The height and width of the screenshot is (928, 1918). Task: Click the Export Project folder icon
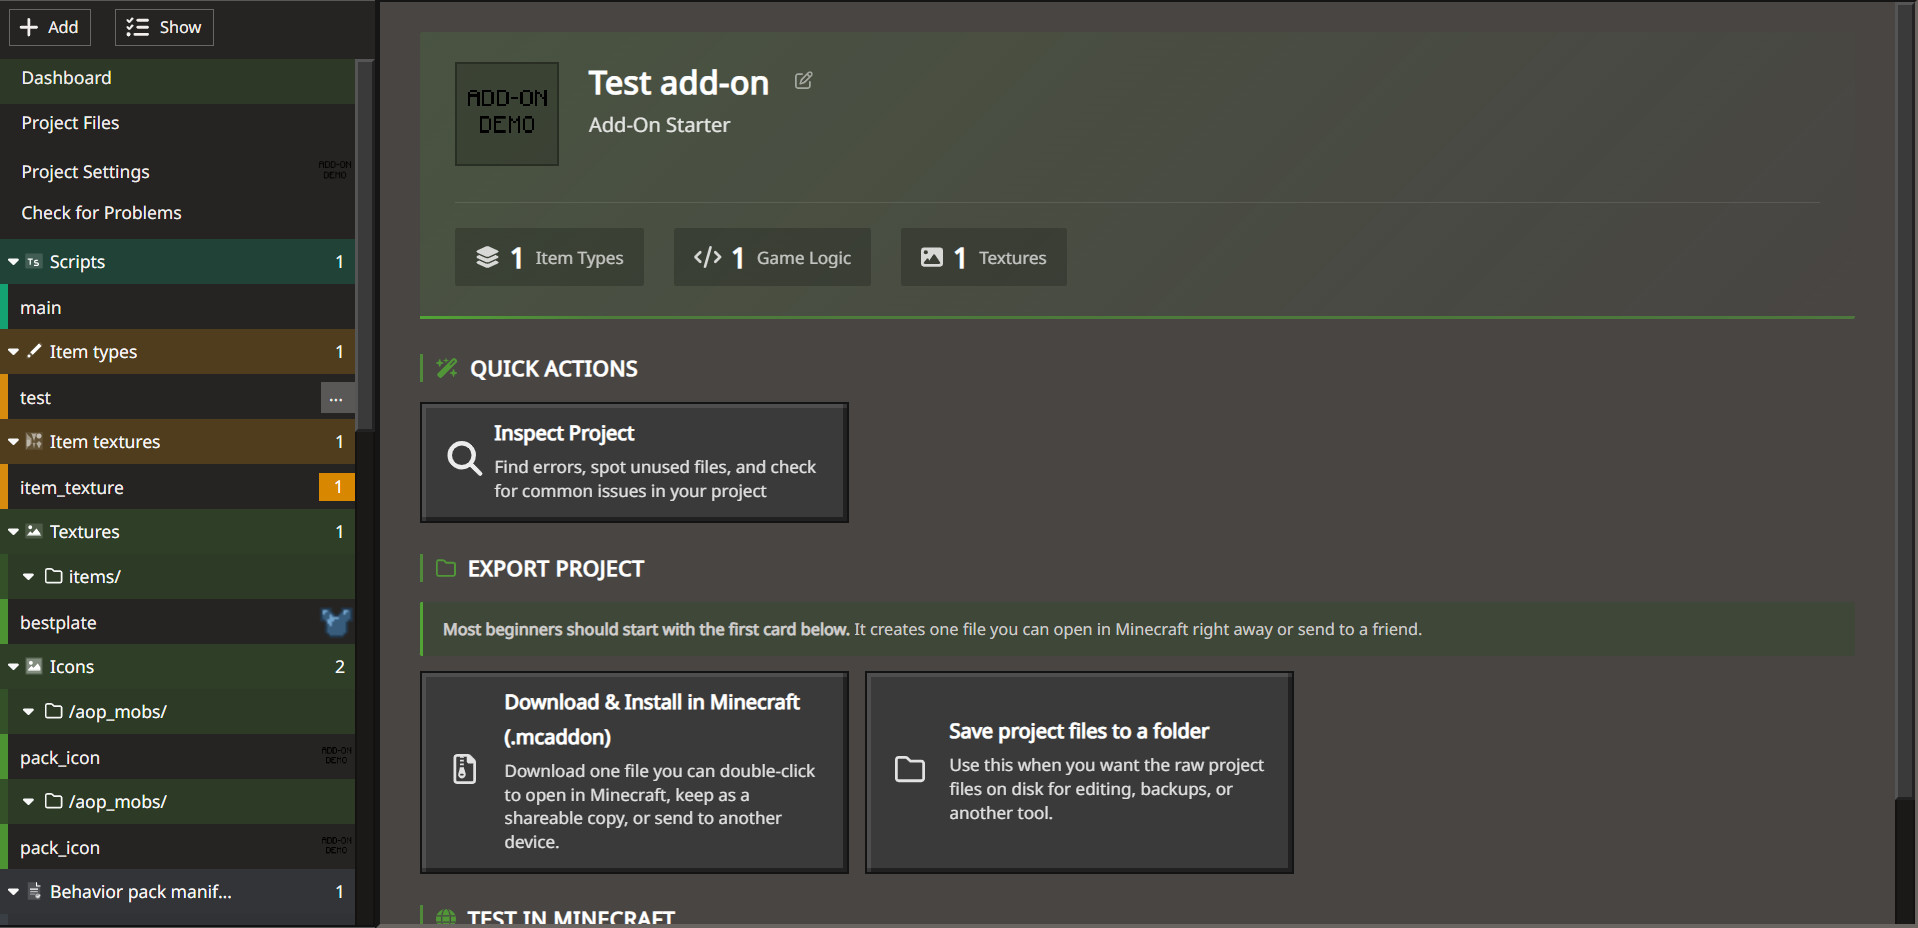446,568
